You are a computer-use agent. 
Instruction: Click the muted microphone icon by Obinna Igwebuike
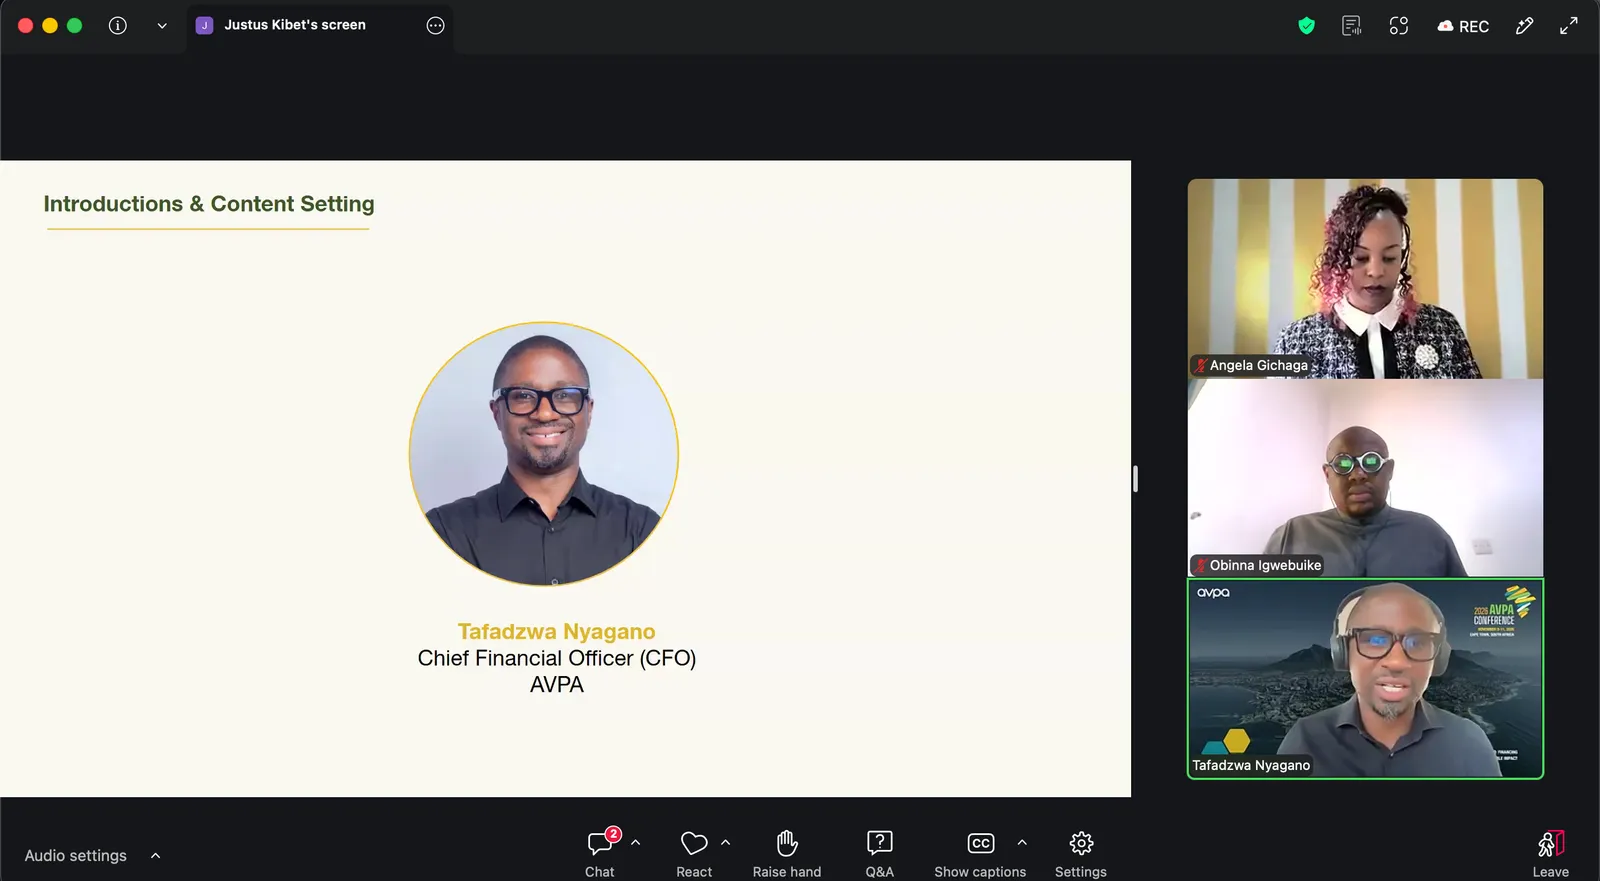click(x=1200, y=566)
